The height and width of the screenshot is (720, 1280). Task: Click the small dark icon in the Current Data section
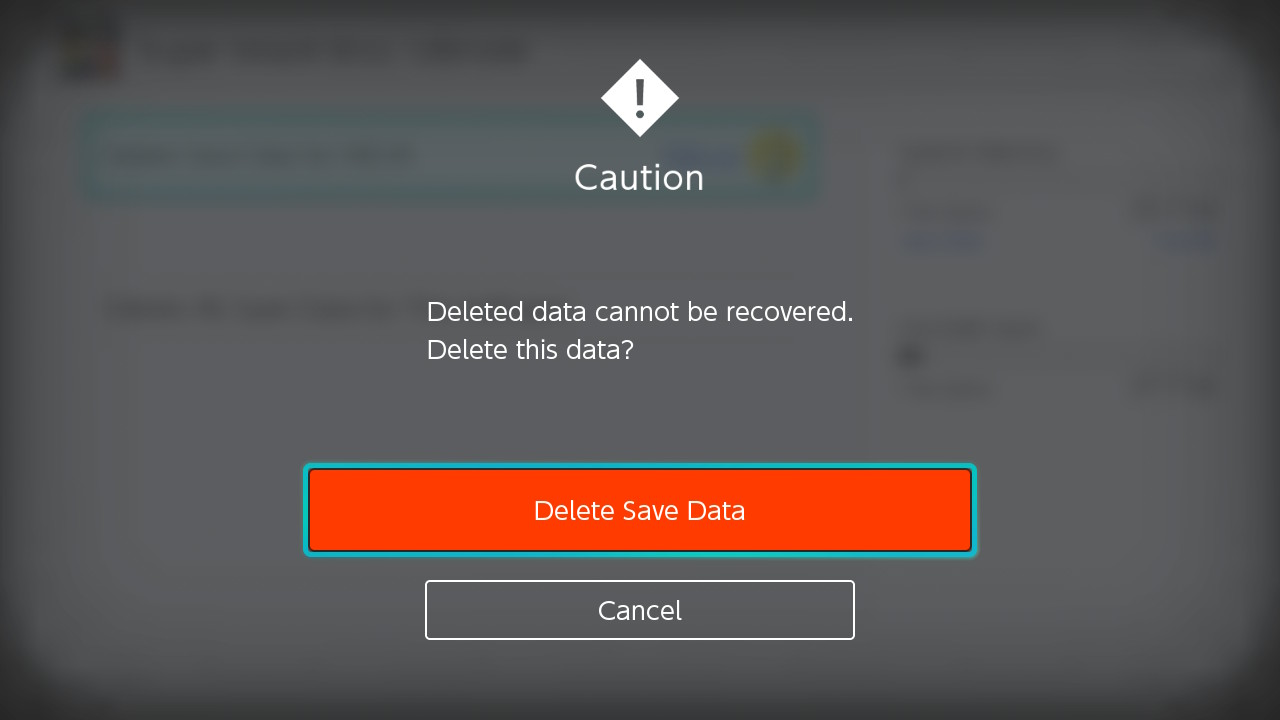911,357
